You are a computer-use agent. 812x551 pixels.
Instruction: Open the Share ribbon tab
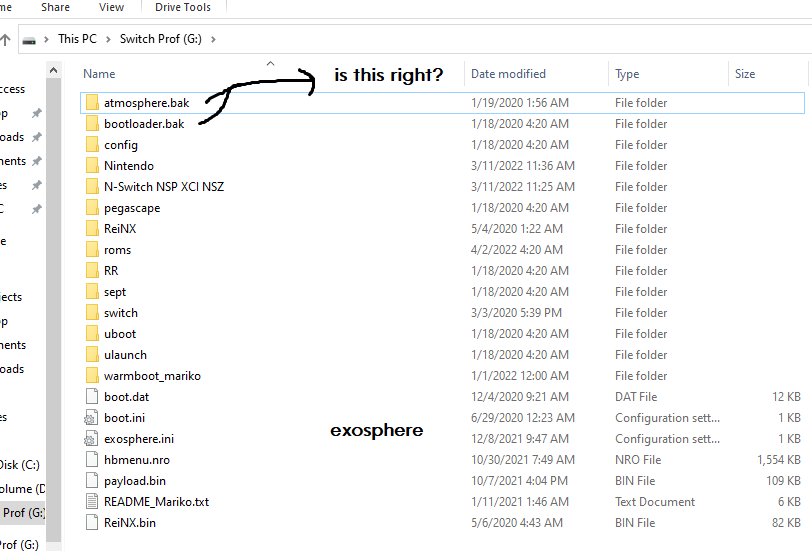pos(55,7)
